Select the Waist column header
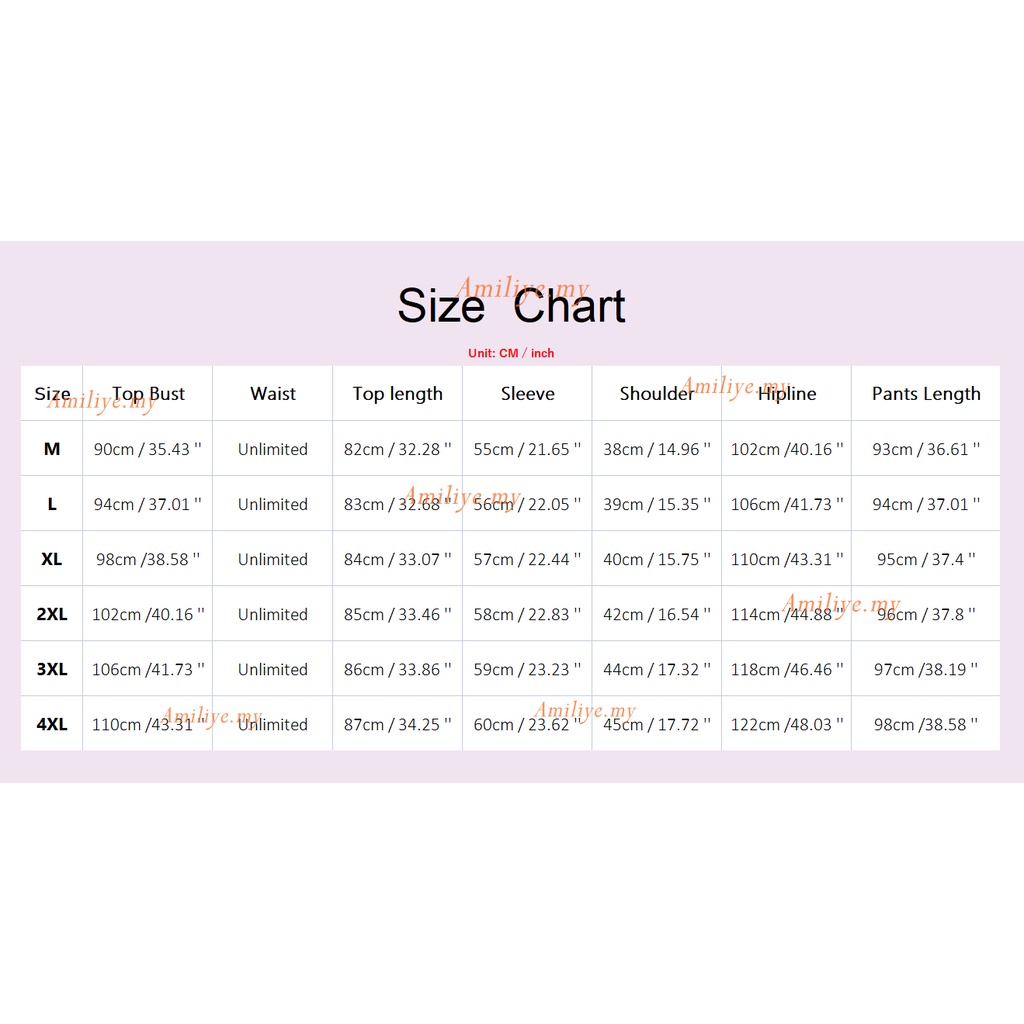The width and height of the screenshot is (1024, 1024). (273, 394)
